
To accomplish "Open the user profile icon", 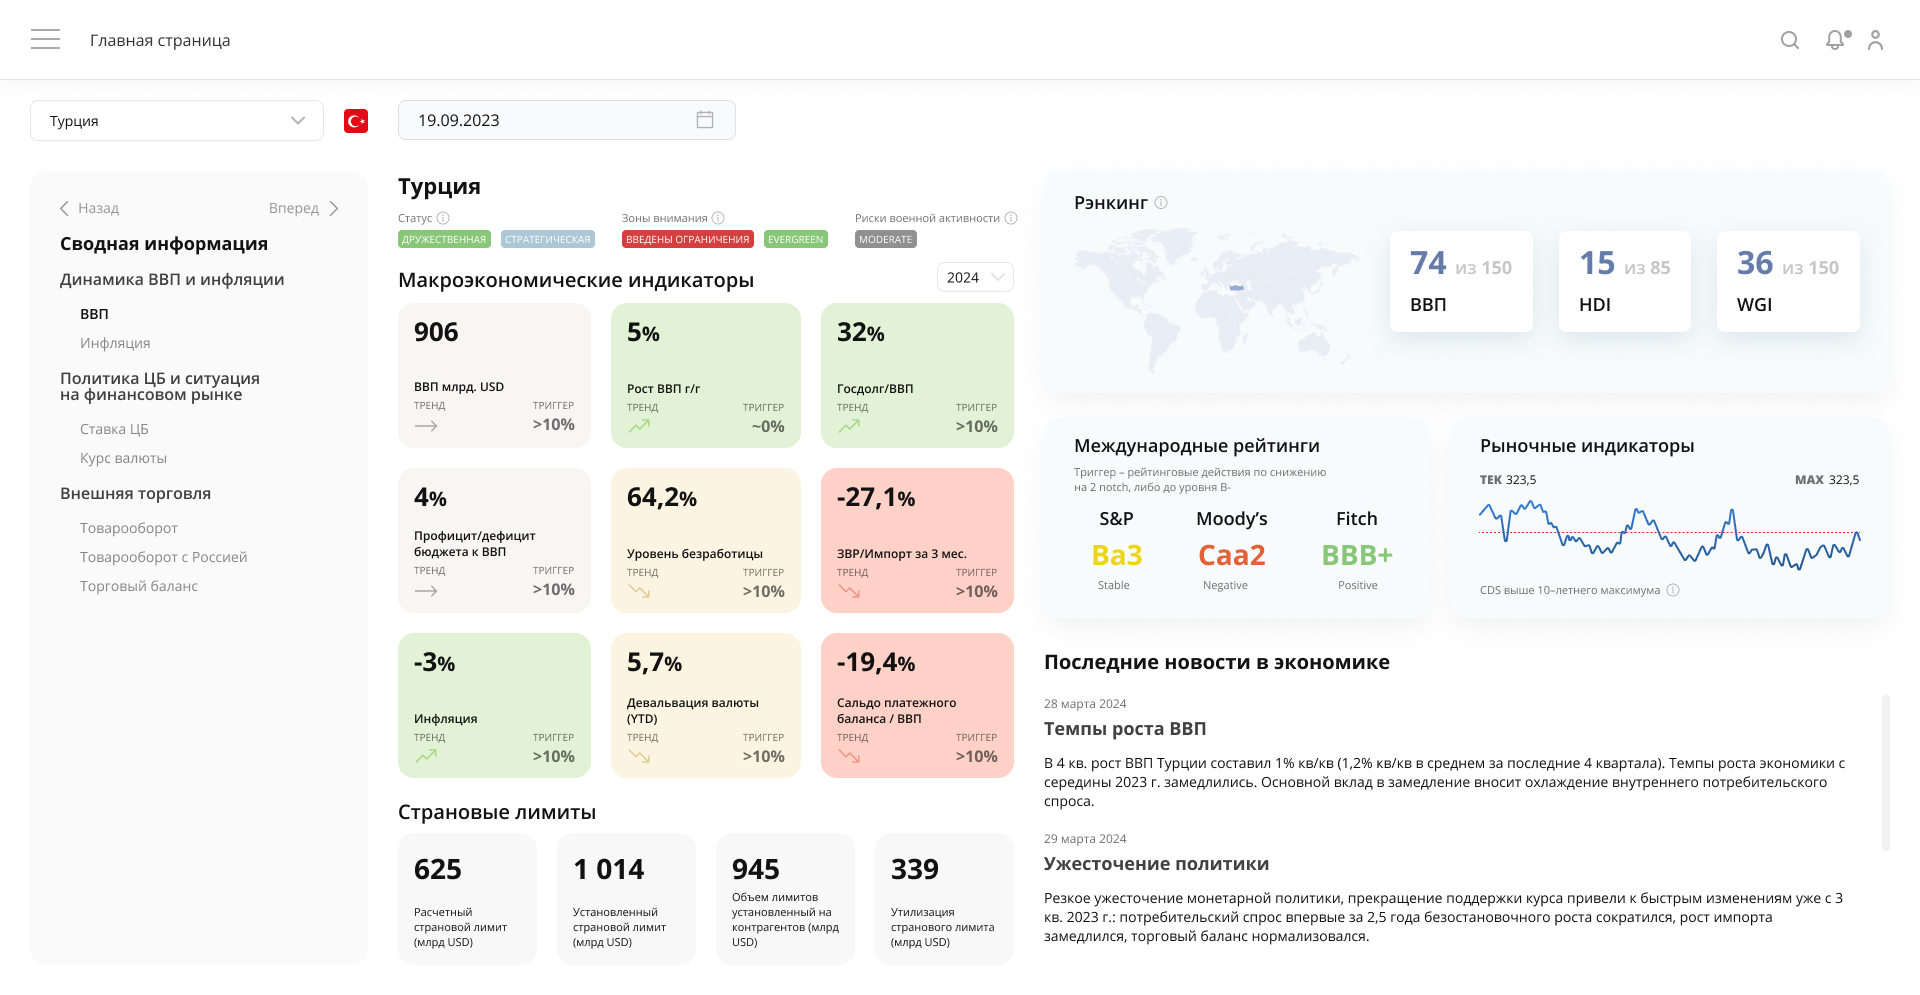I will (x=1875, y=40).
